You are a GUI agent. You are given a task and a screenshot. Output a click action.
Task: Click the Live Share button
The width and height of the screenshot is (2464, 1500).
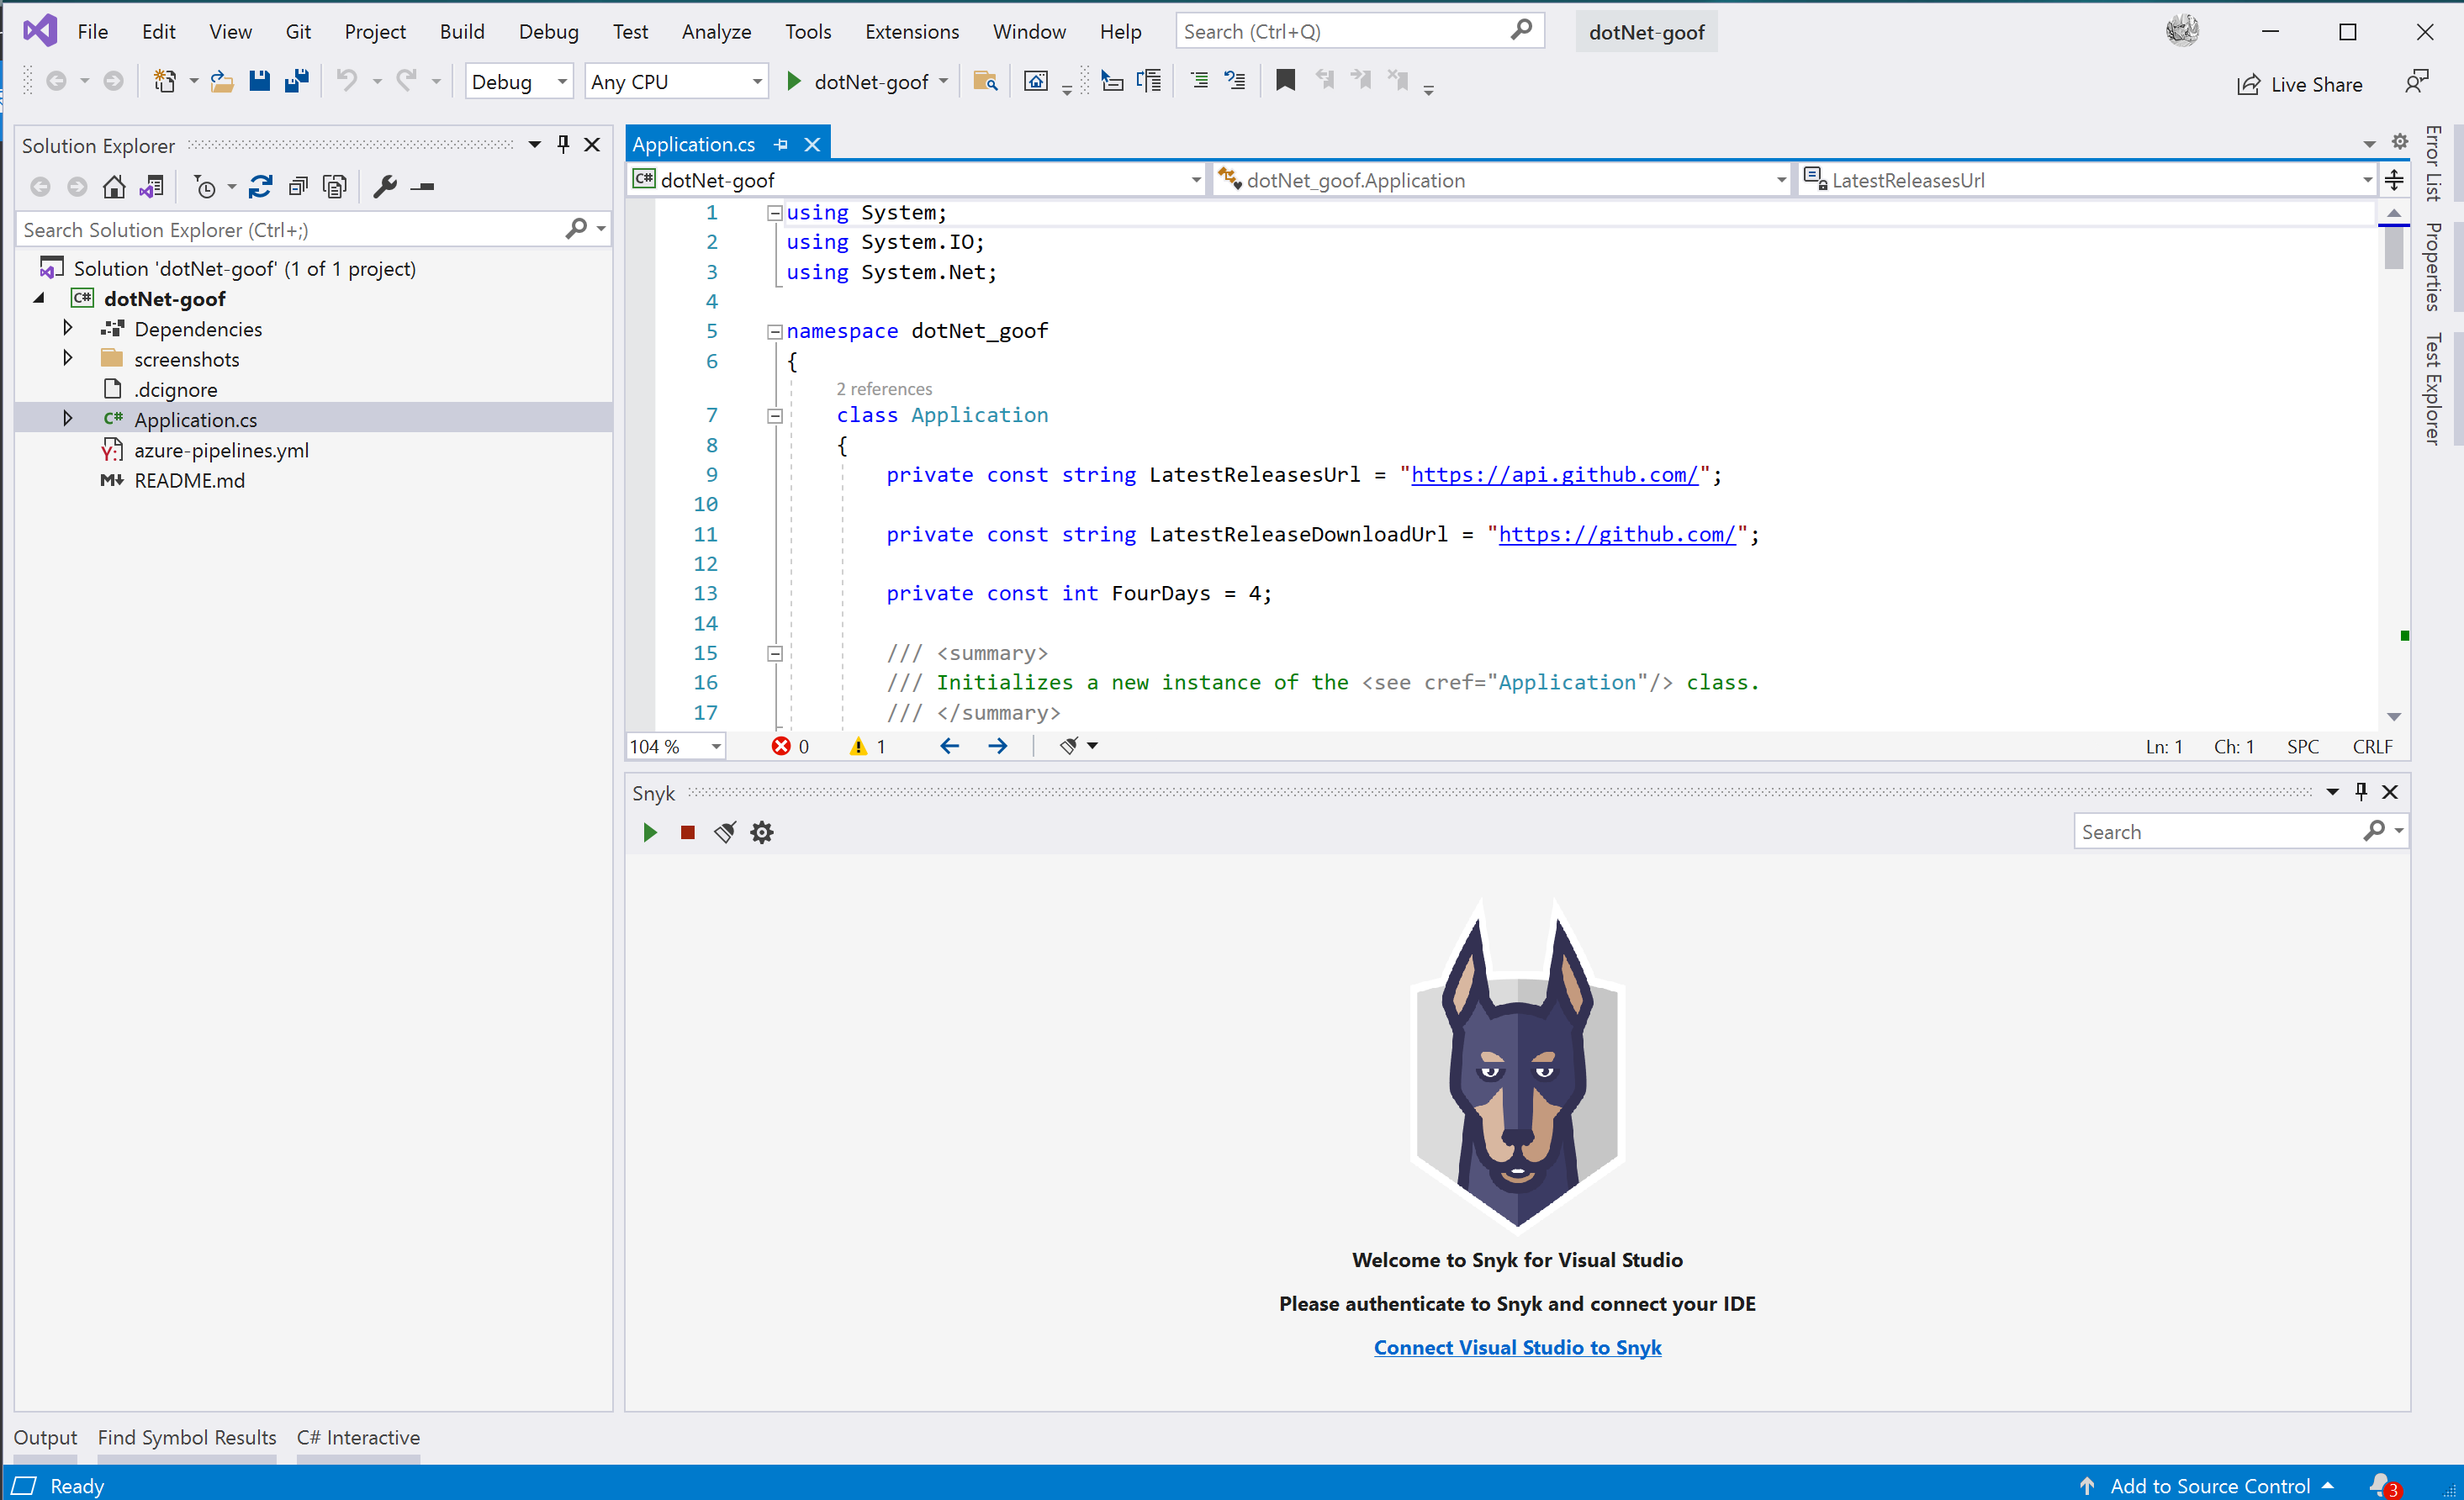tap(2300, 84)
